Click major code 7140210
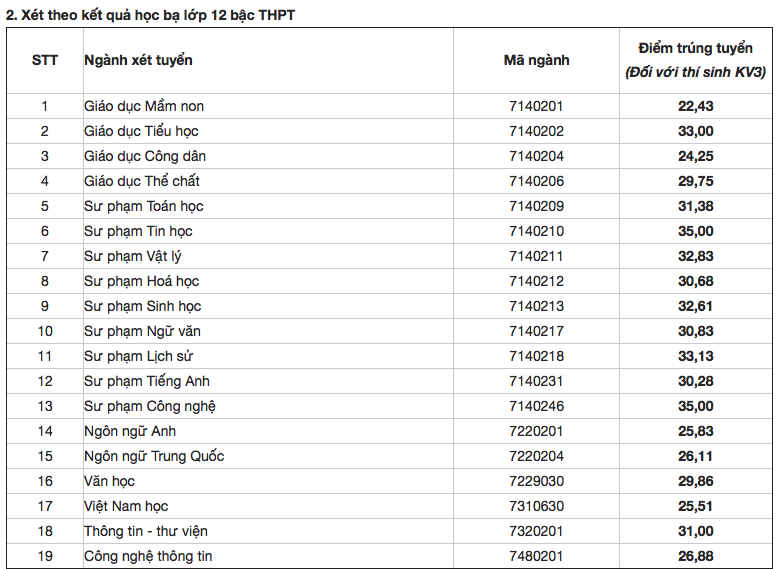777x569 pixels. [x=536, y=231]
